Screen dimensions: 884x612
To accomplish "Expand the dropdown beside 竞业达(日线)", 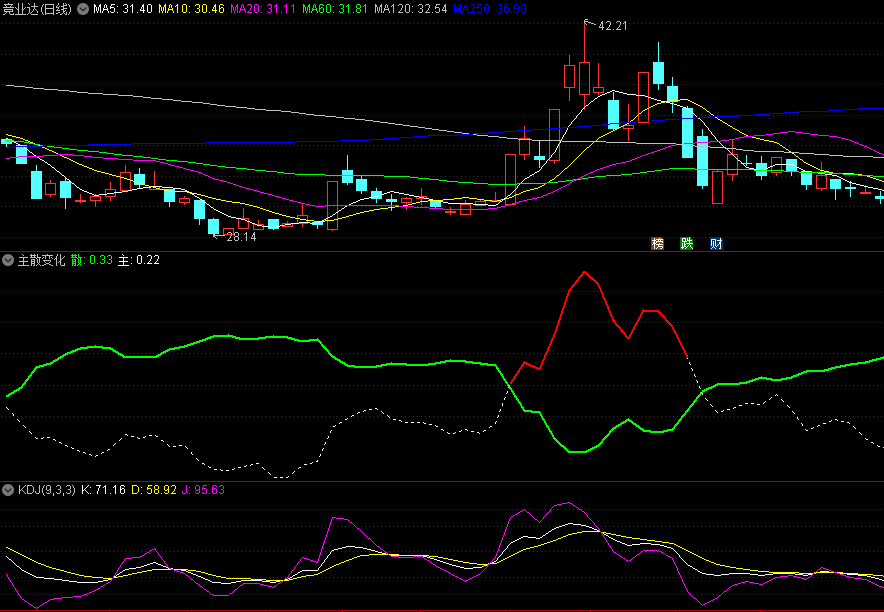I will coord(83,9).
